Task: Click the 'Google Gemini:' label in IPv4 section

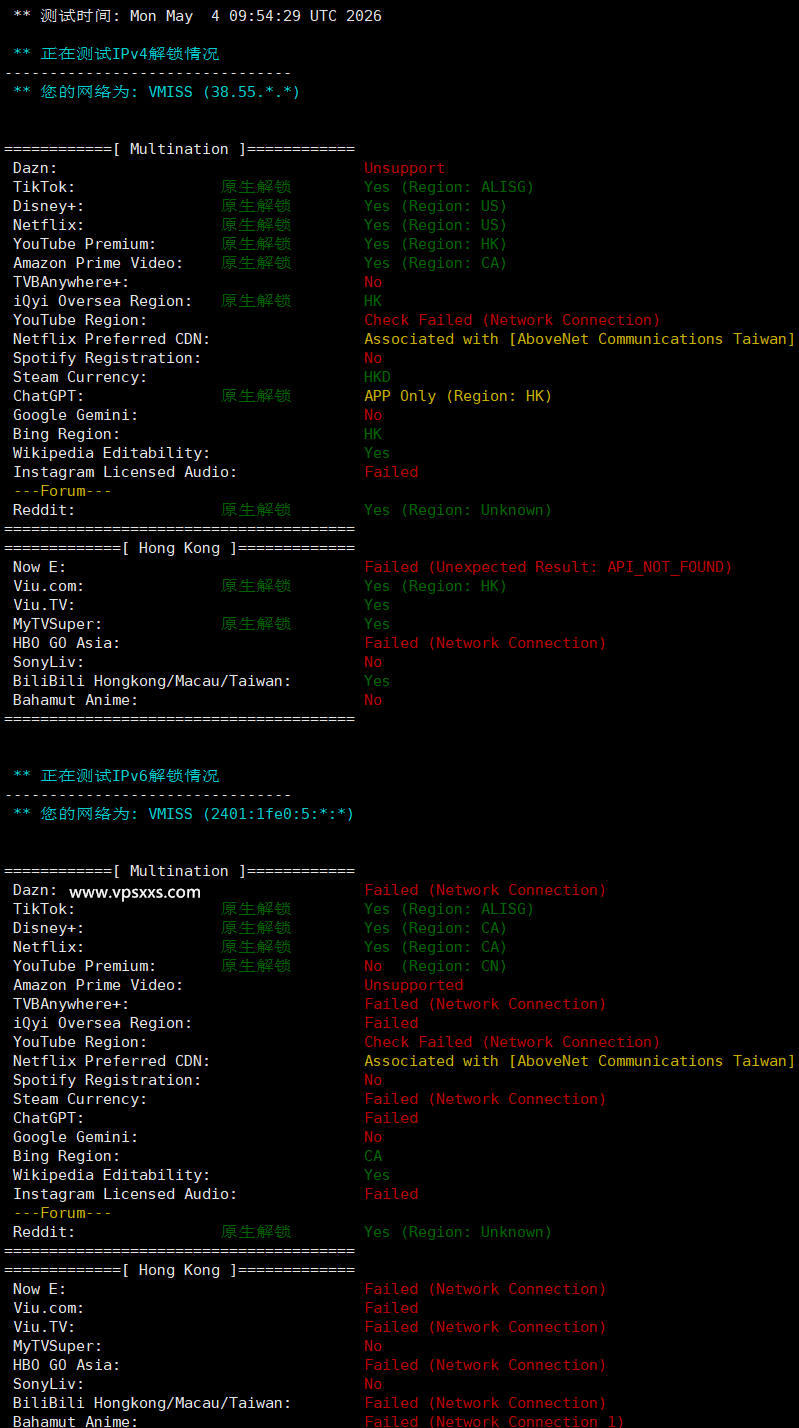Action: pos(76,415)
